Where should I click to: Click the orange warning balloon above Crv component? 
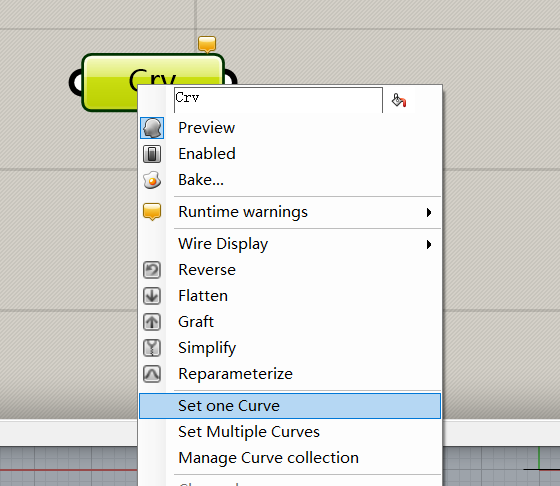tap(207, 44)
